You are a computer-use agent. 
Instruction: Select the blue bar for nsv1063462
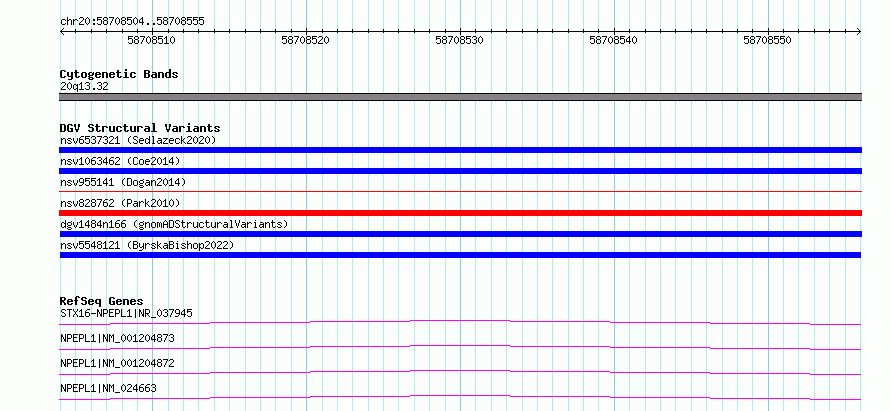click(x=460, y=171)
